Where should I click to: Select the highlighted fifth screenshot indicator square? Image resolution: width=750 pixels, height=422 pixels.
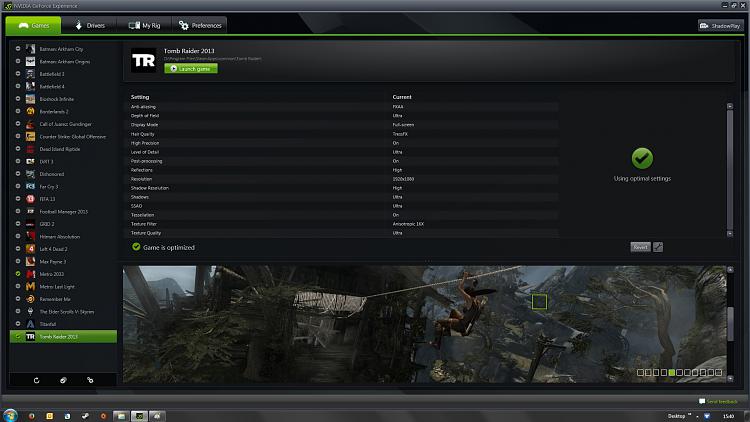[x=672, y=372]
